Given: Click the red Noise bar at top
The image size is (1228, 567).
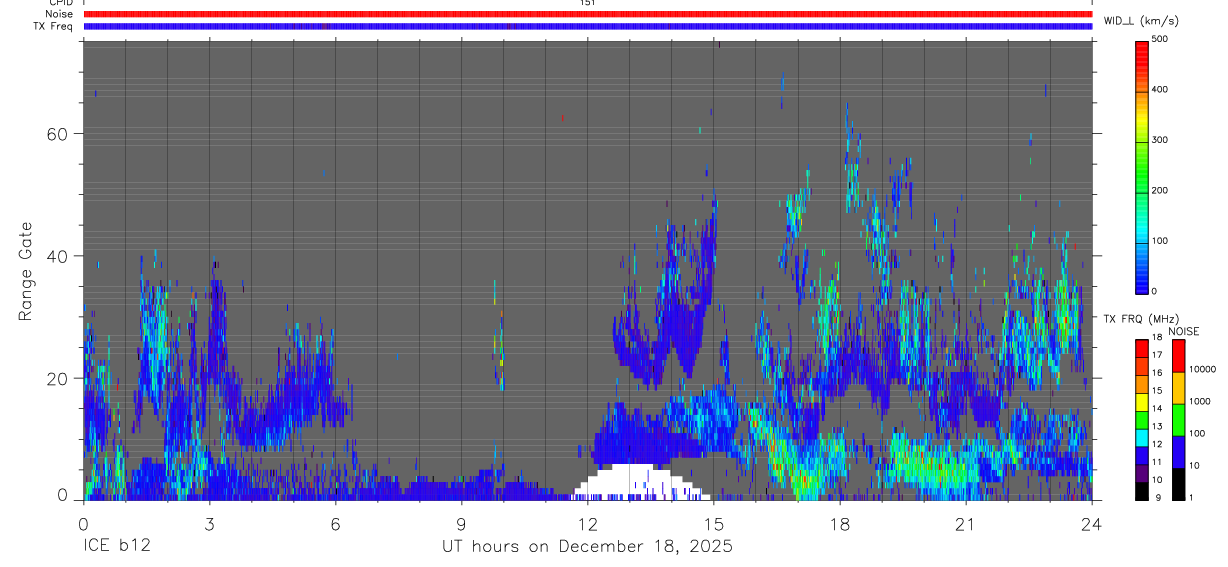Looking at the screenshot, I should point(587,14).
